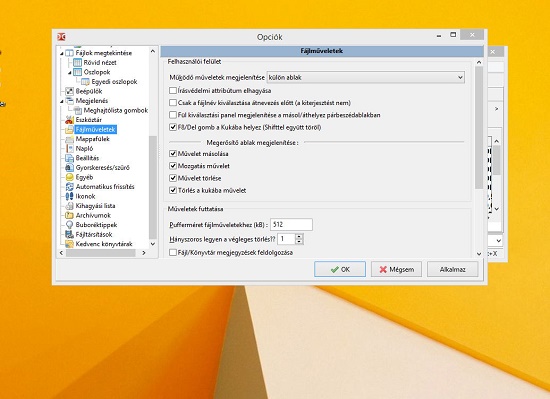Click the Egyedi oszlopok icon
This screenshot has height=399, width=550.
85,82
